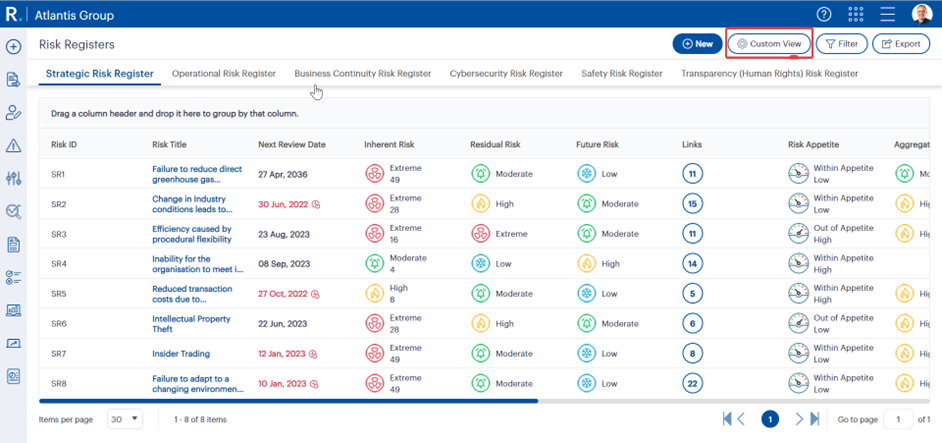Open the checklist sidebar icon

(x=13, y=277)
